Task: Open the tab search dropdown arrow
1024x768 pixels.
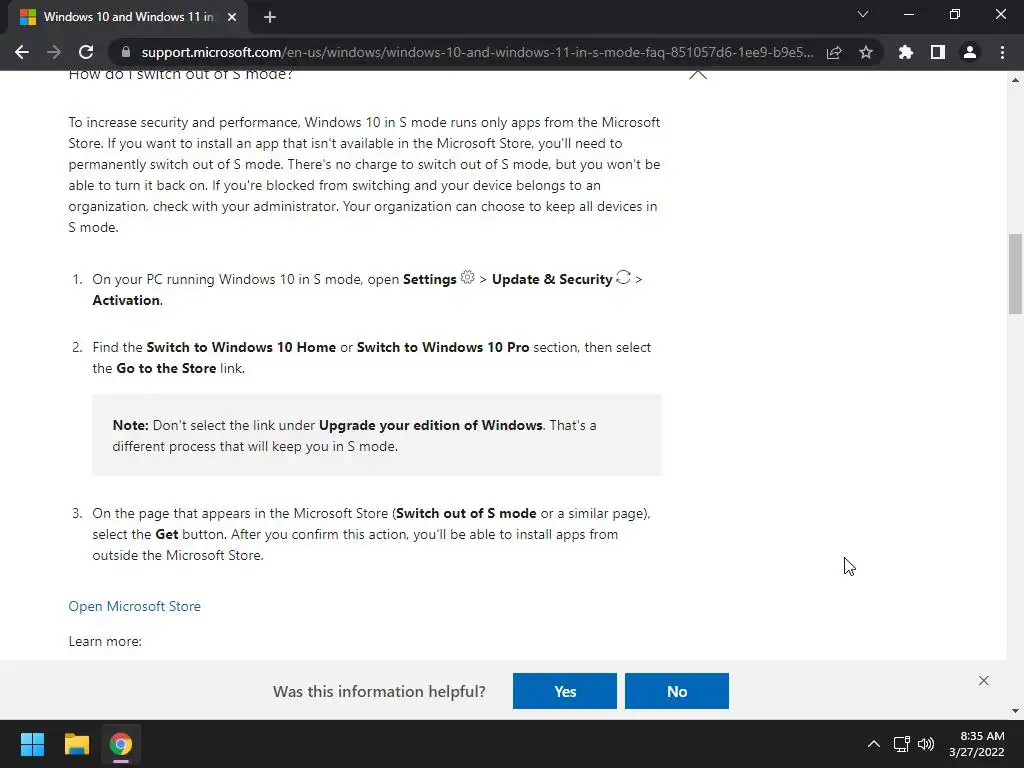Action: (863, 14)
